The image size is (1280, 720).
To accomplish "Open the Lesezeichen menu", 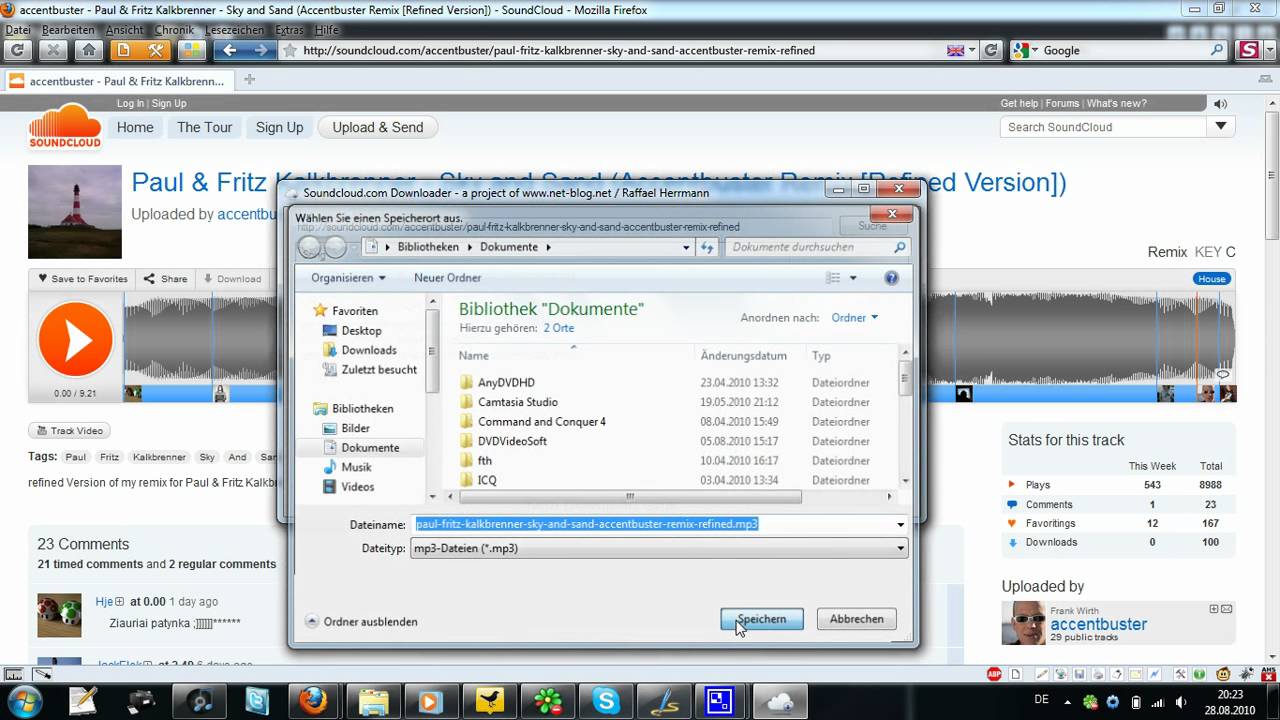I will [x=236, y=30].
